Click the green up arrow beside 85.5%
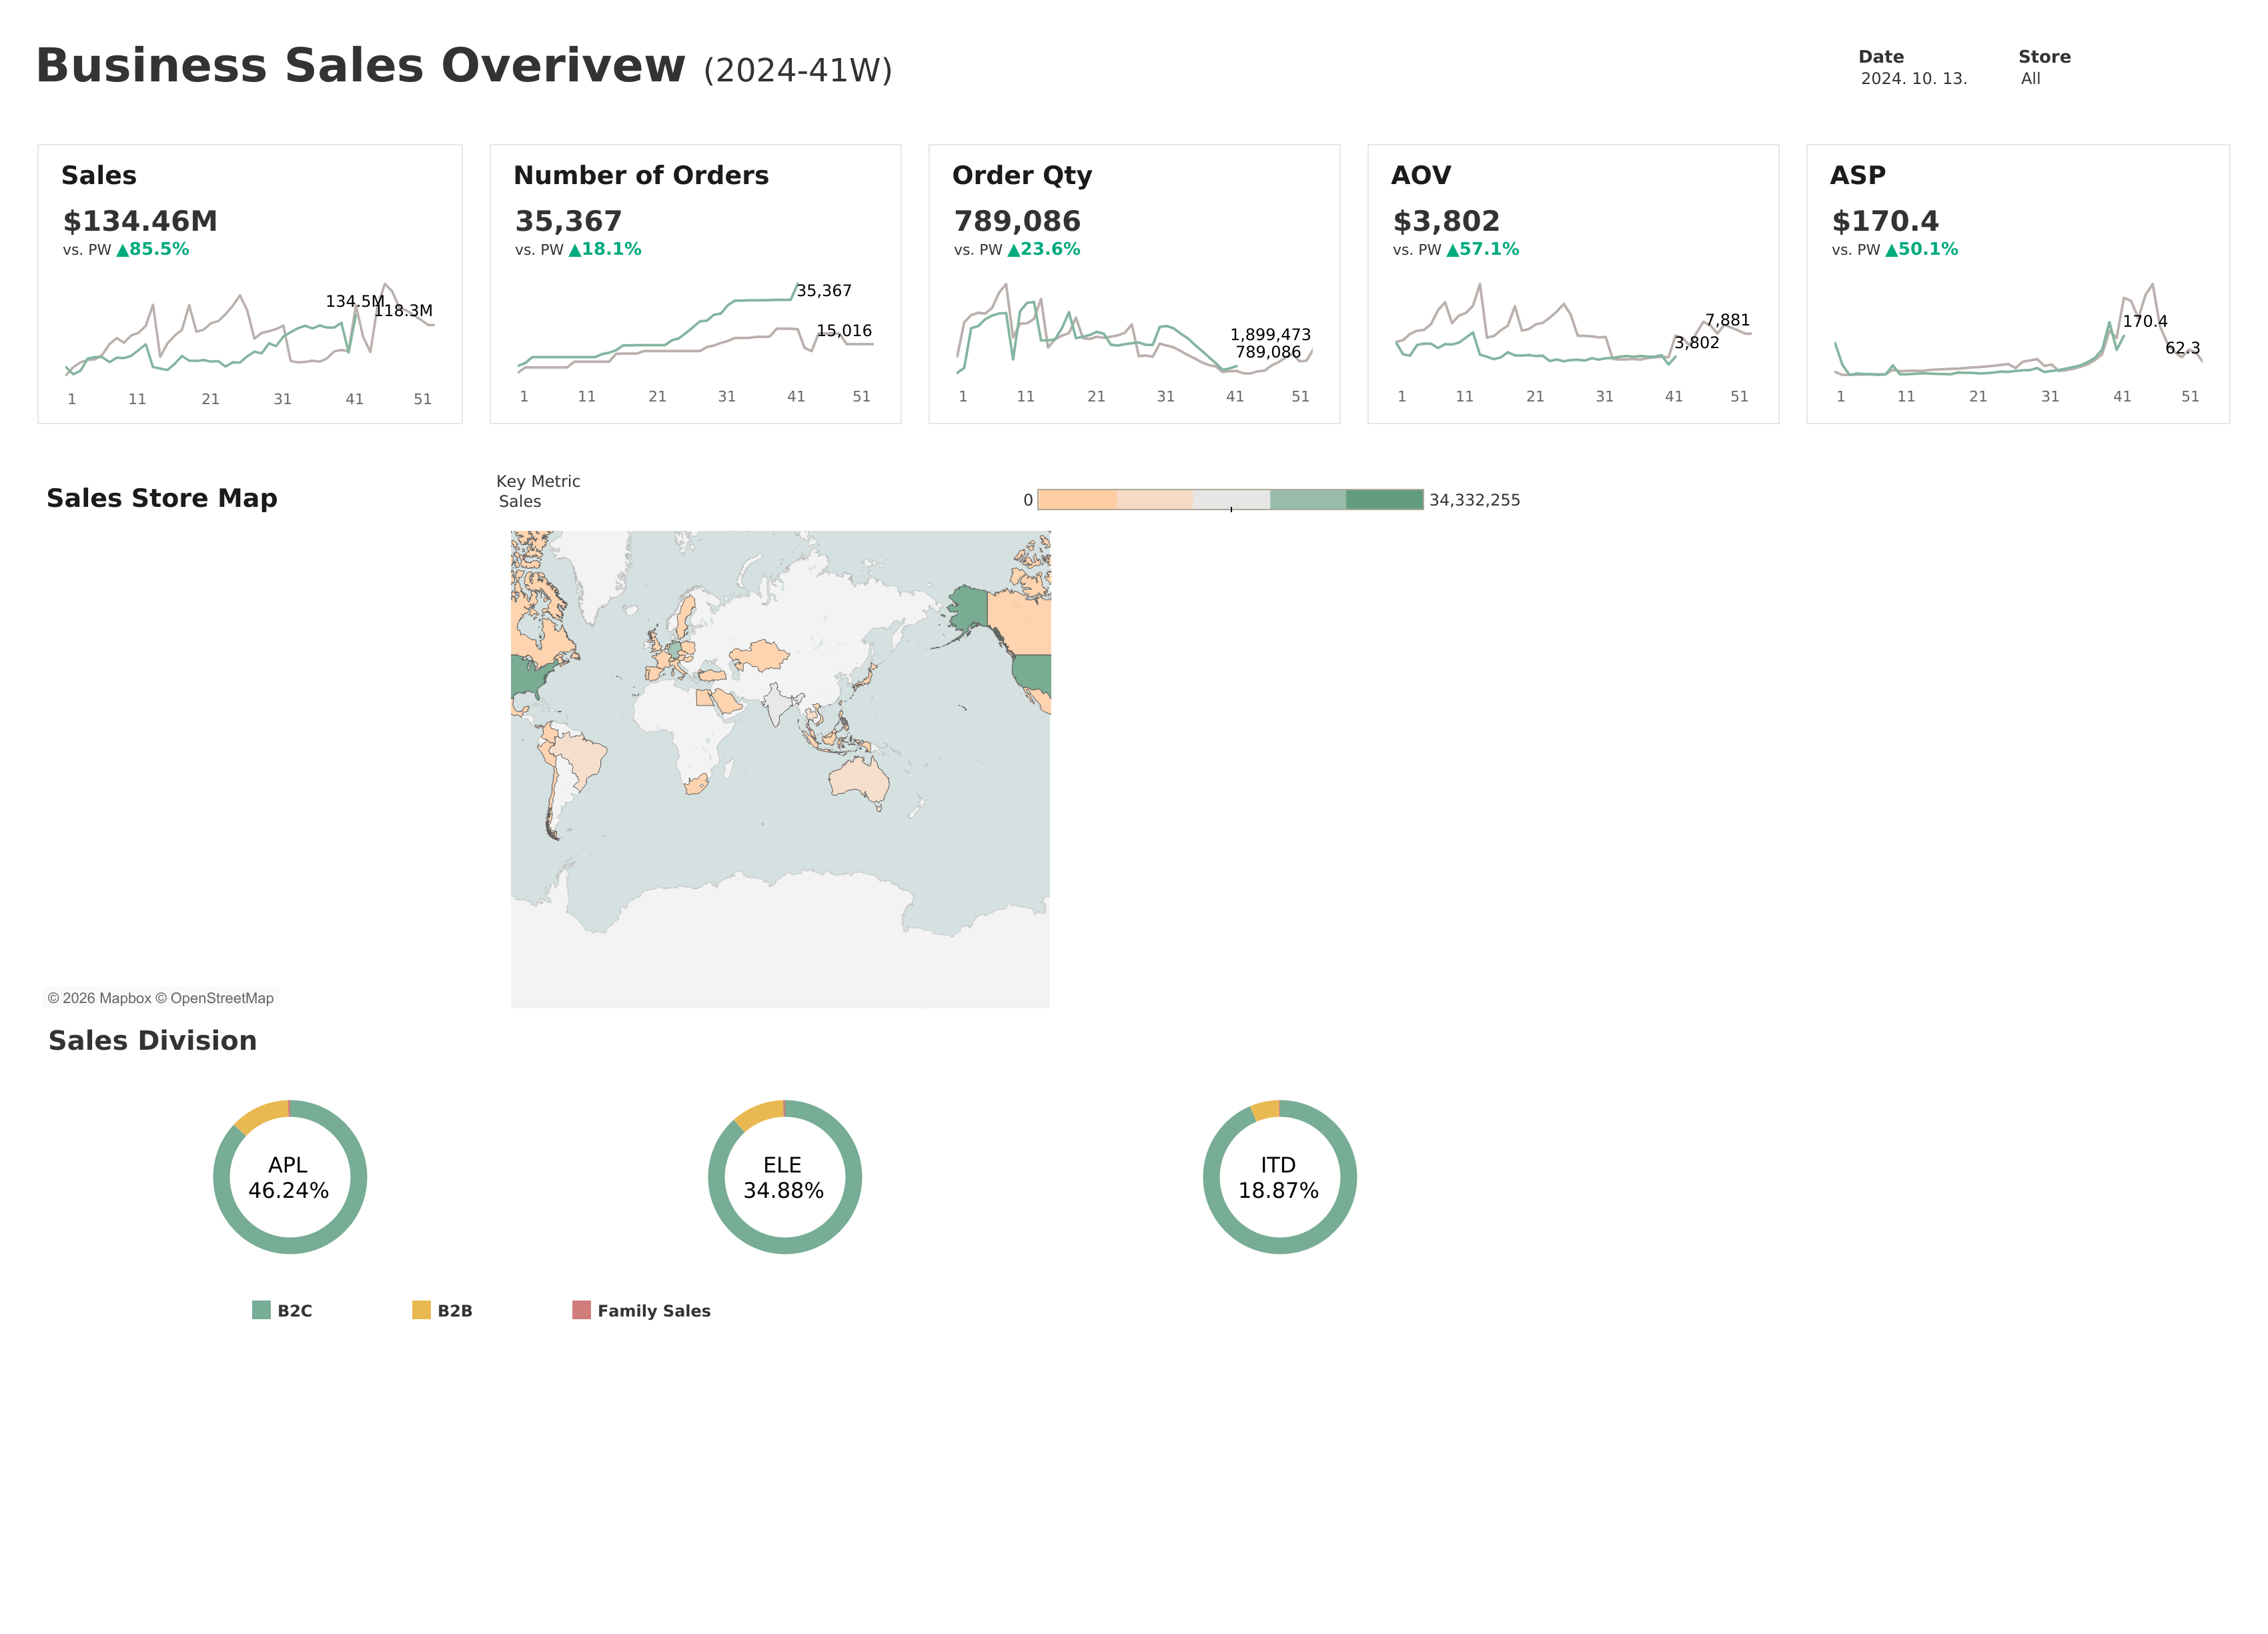2268x1634 pixels. pyautogui.click(x=122, y=250)
